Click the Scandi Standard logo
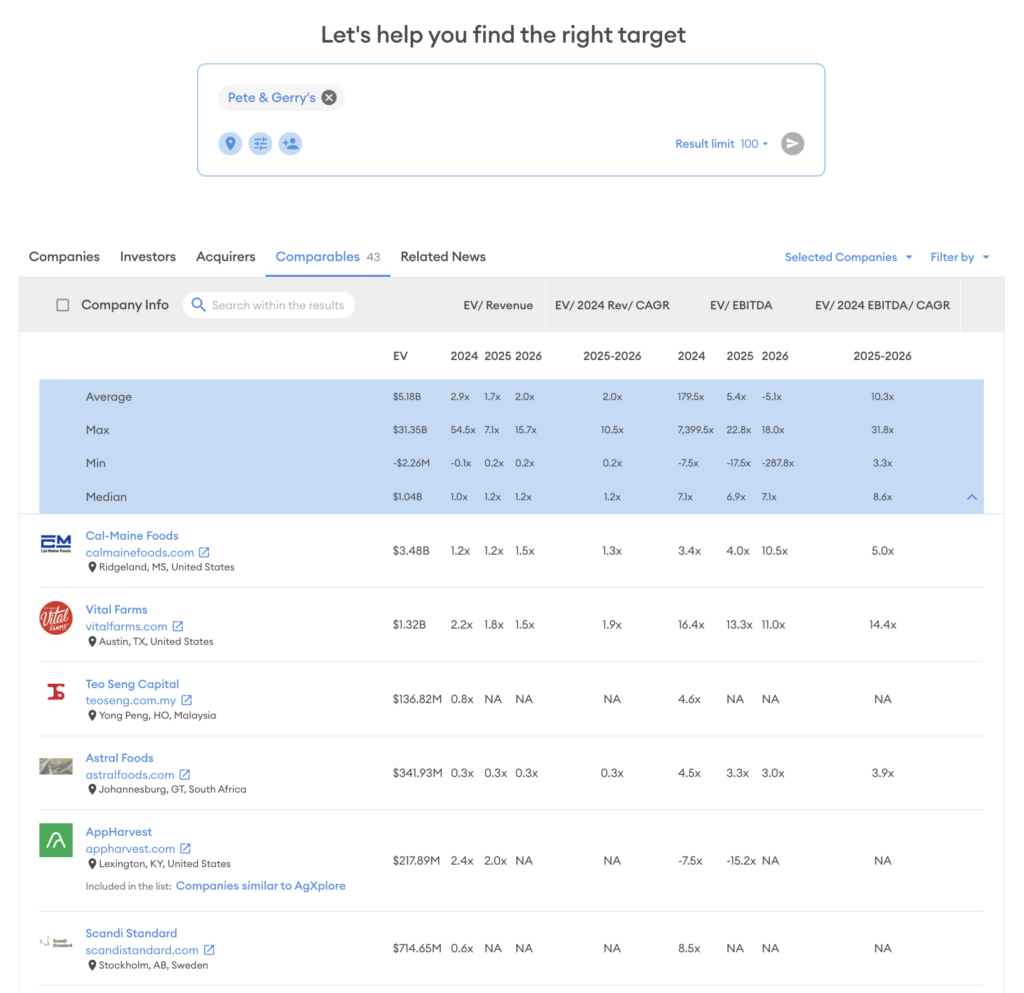 point(56,942)
